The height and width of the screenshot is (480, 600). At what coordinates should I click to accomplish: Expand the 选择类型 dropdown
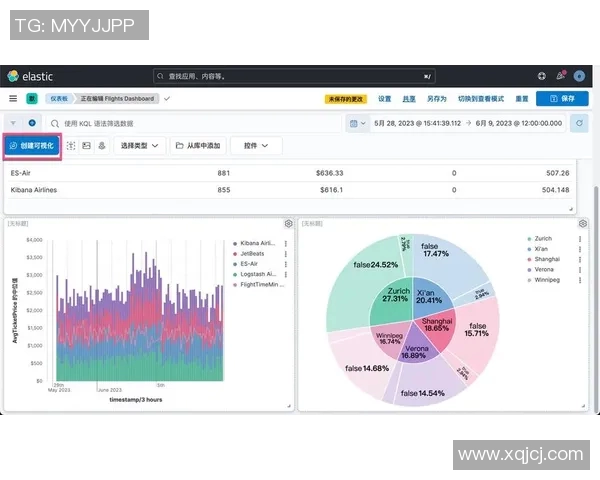tap(139, 146)
